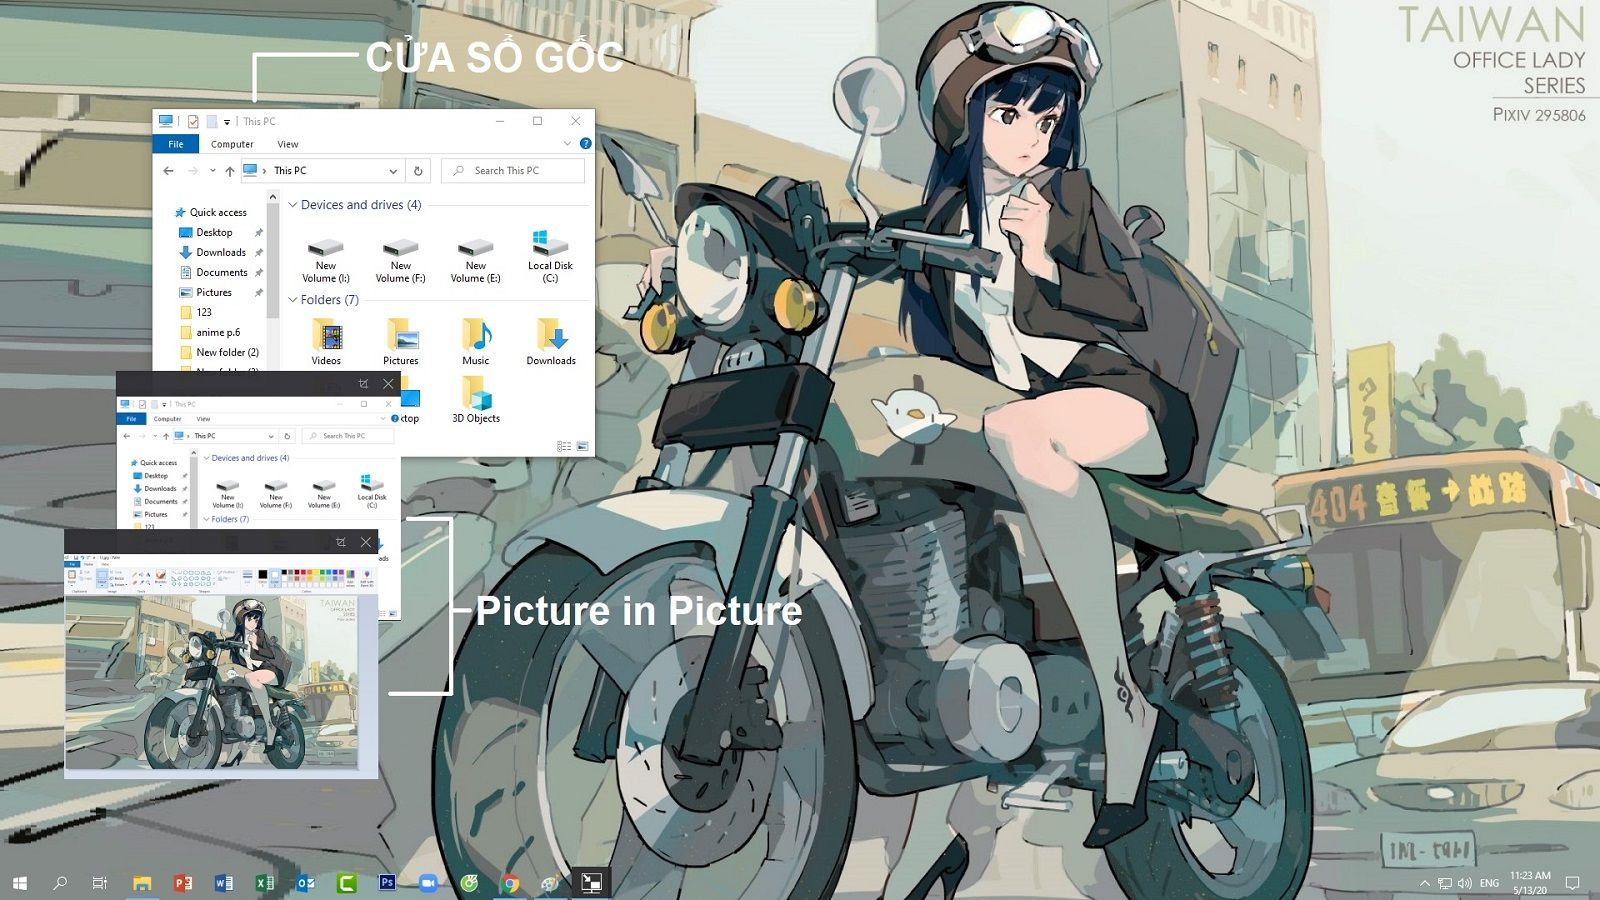Show hidden system tray icons chevron
1600x900 pixels.
tap(1424, 883)
